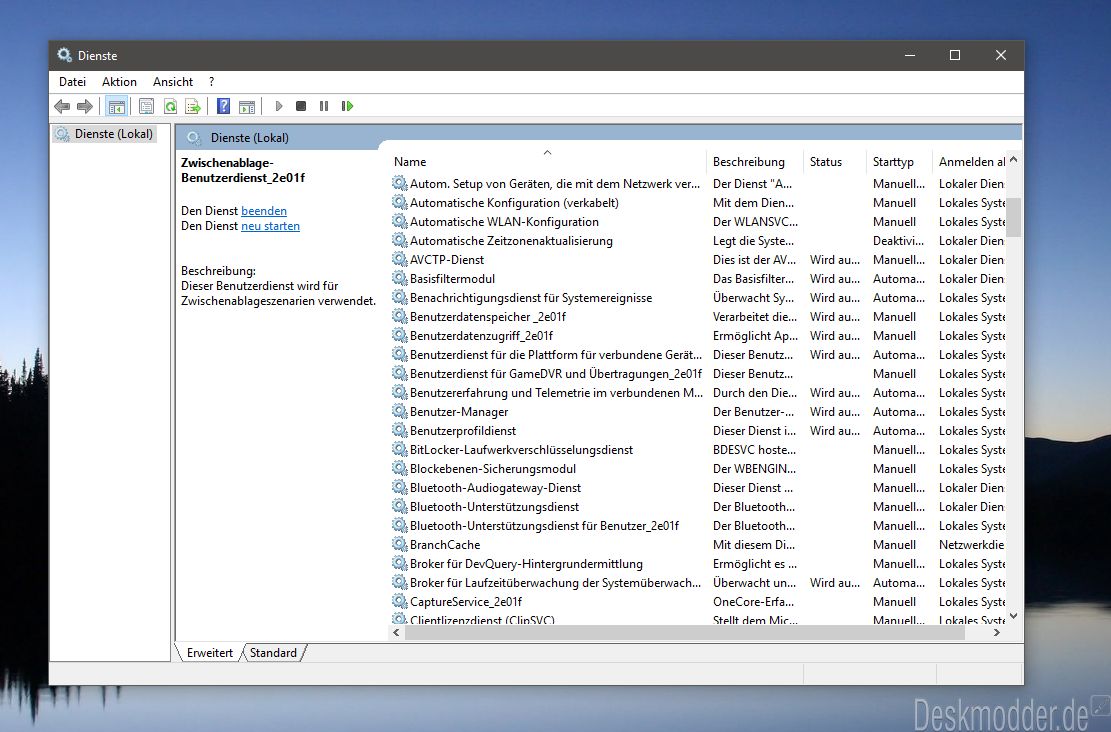Pause the service using the toolbar pause button
The width and height of the screenshot is (1111, 732).
324,106
